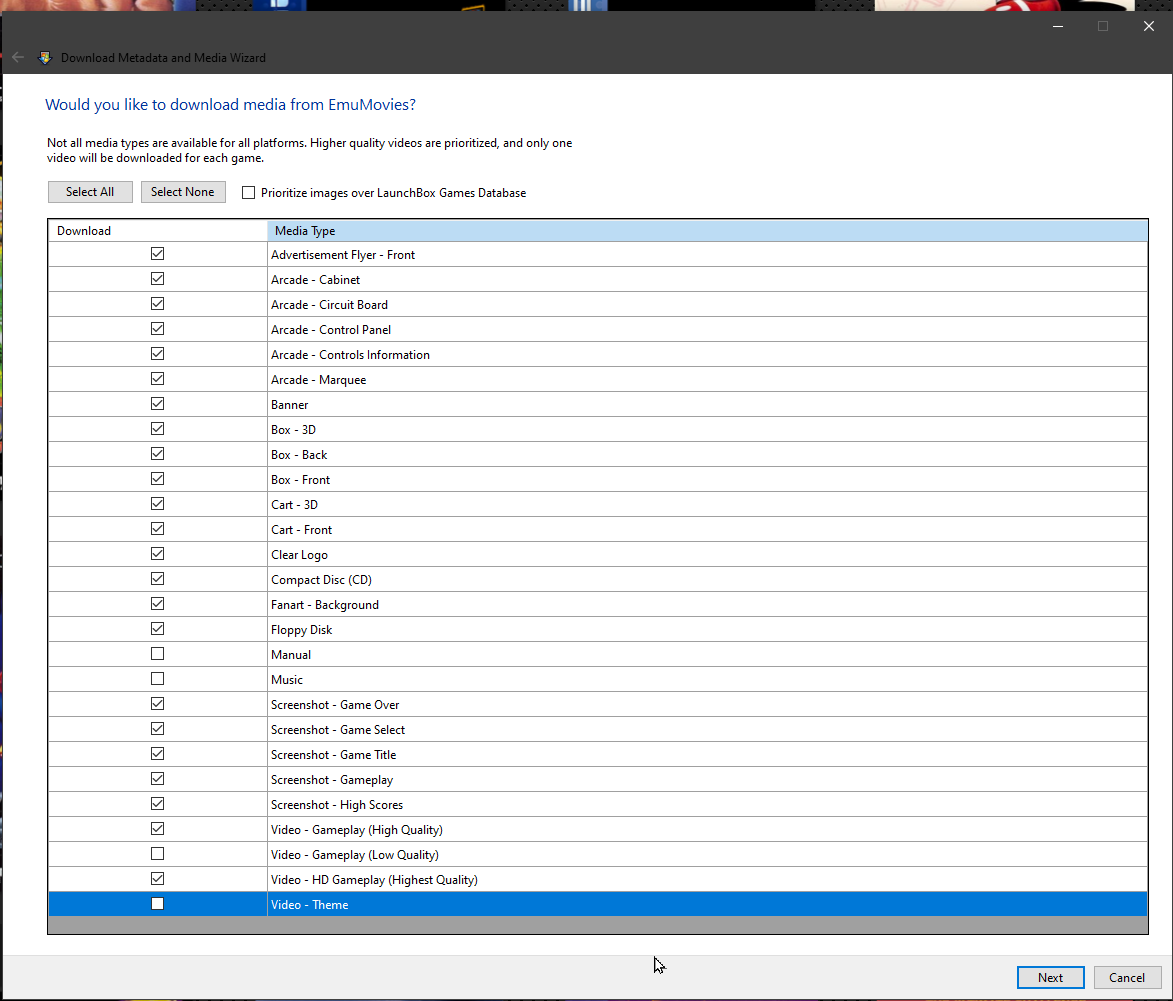Uncheck Box - 3D download
Screen dimensions: 1173x1001
pos(157,429)
